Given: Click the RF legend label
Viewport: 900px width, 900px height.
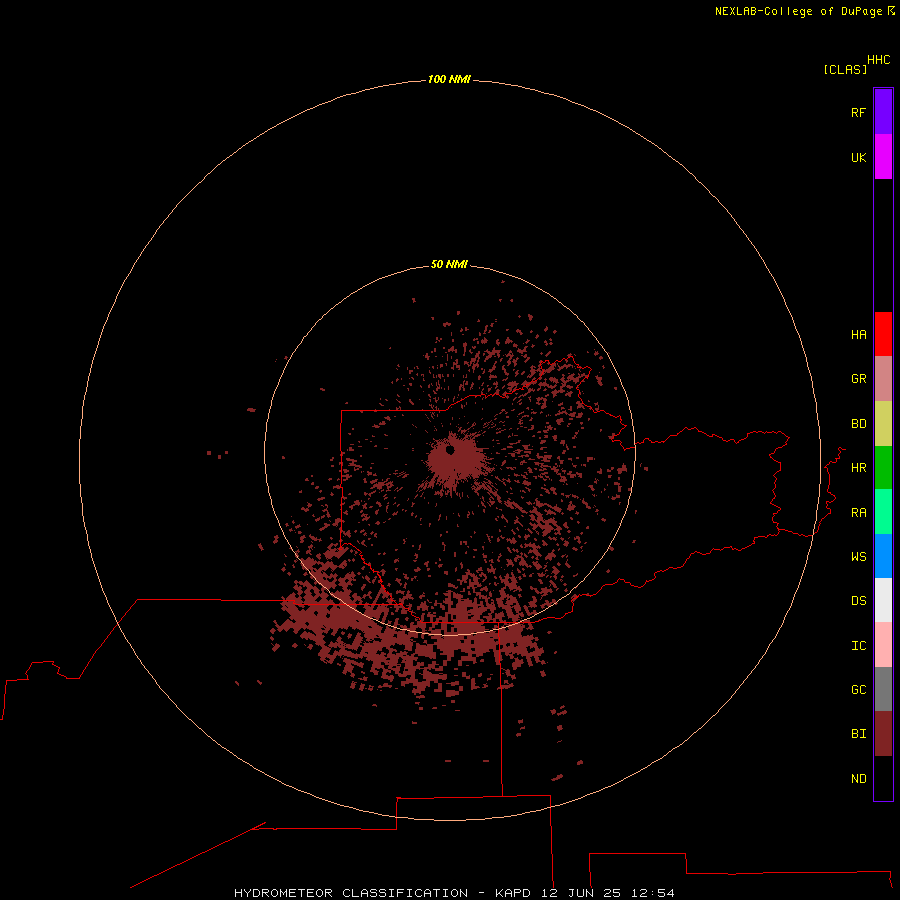Looking at the screenshot, I should [x=858, y=112].
